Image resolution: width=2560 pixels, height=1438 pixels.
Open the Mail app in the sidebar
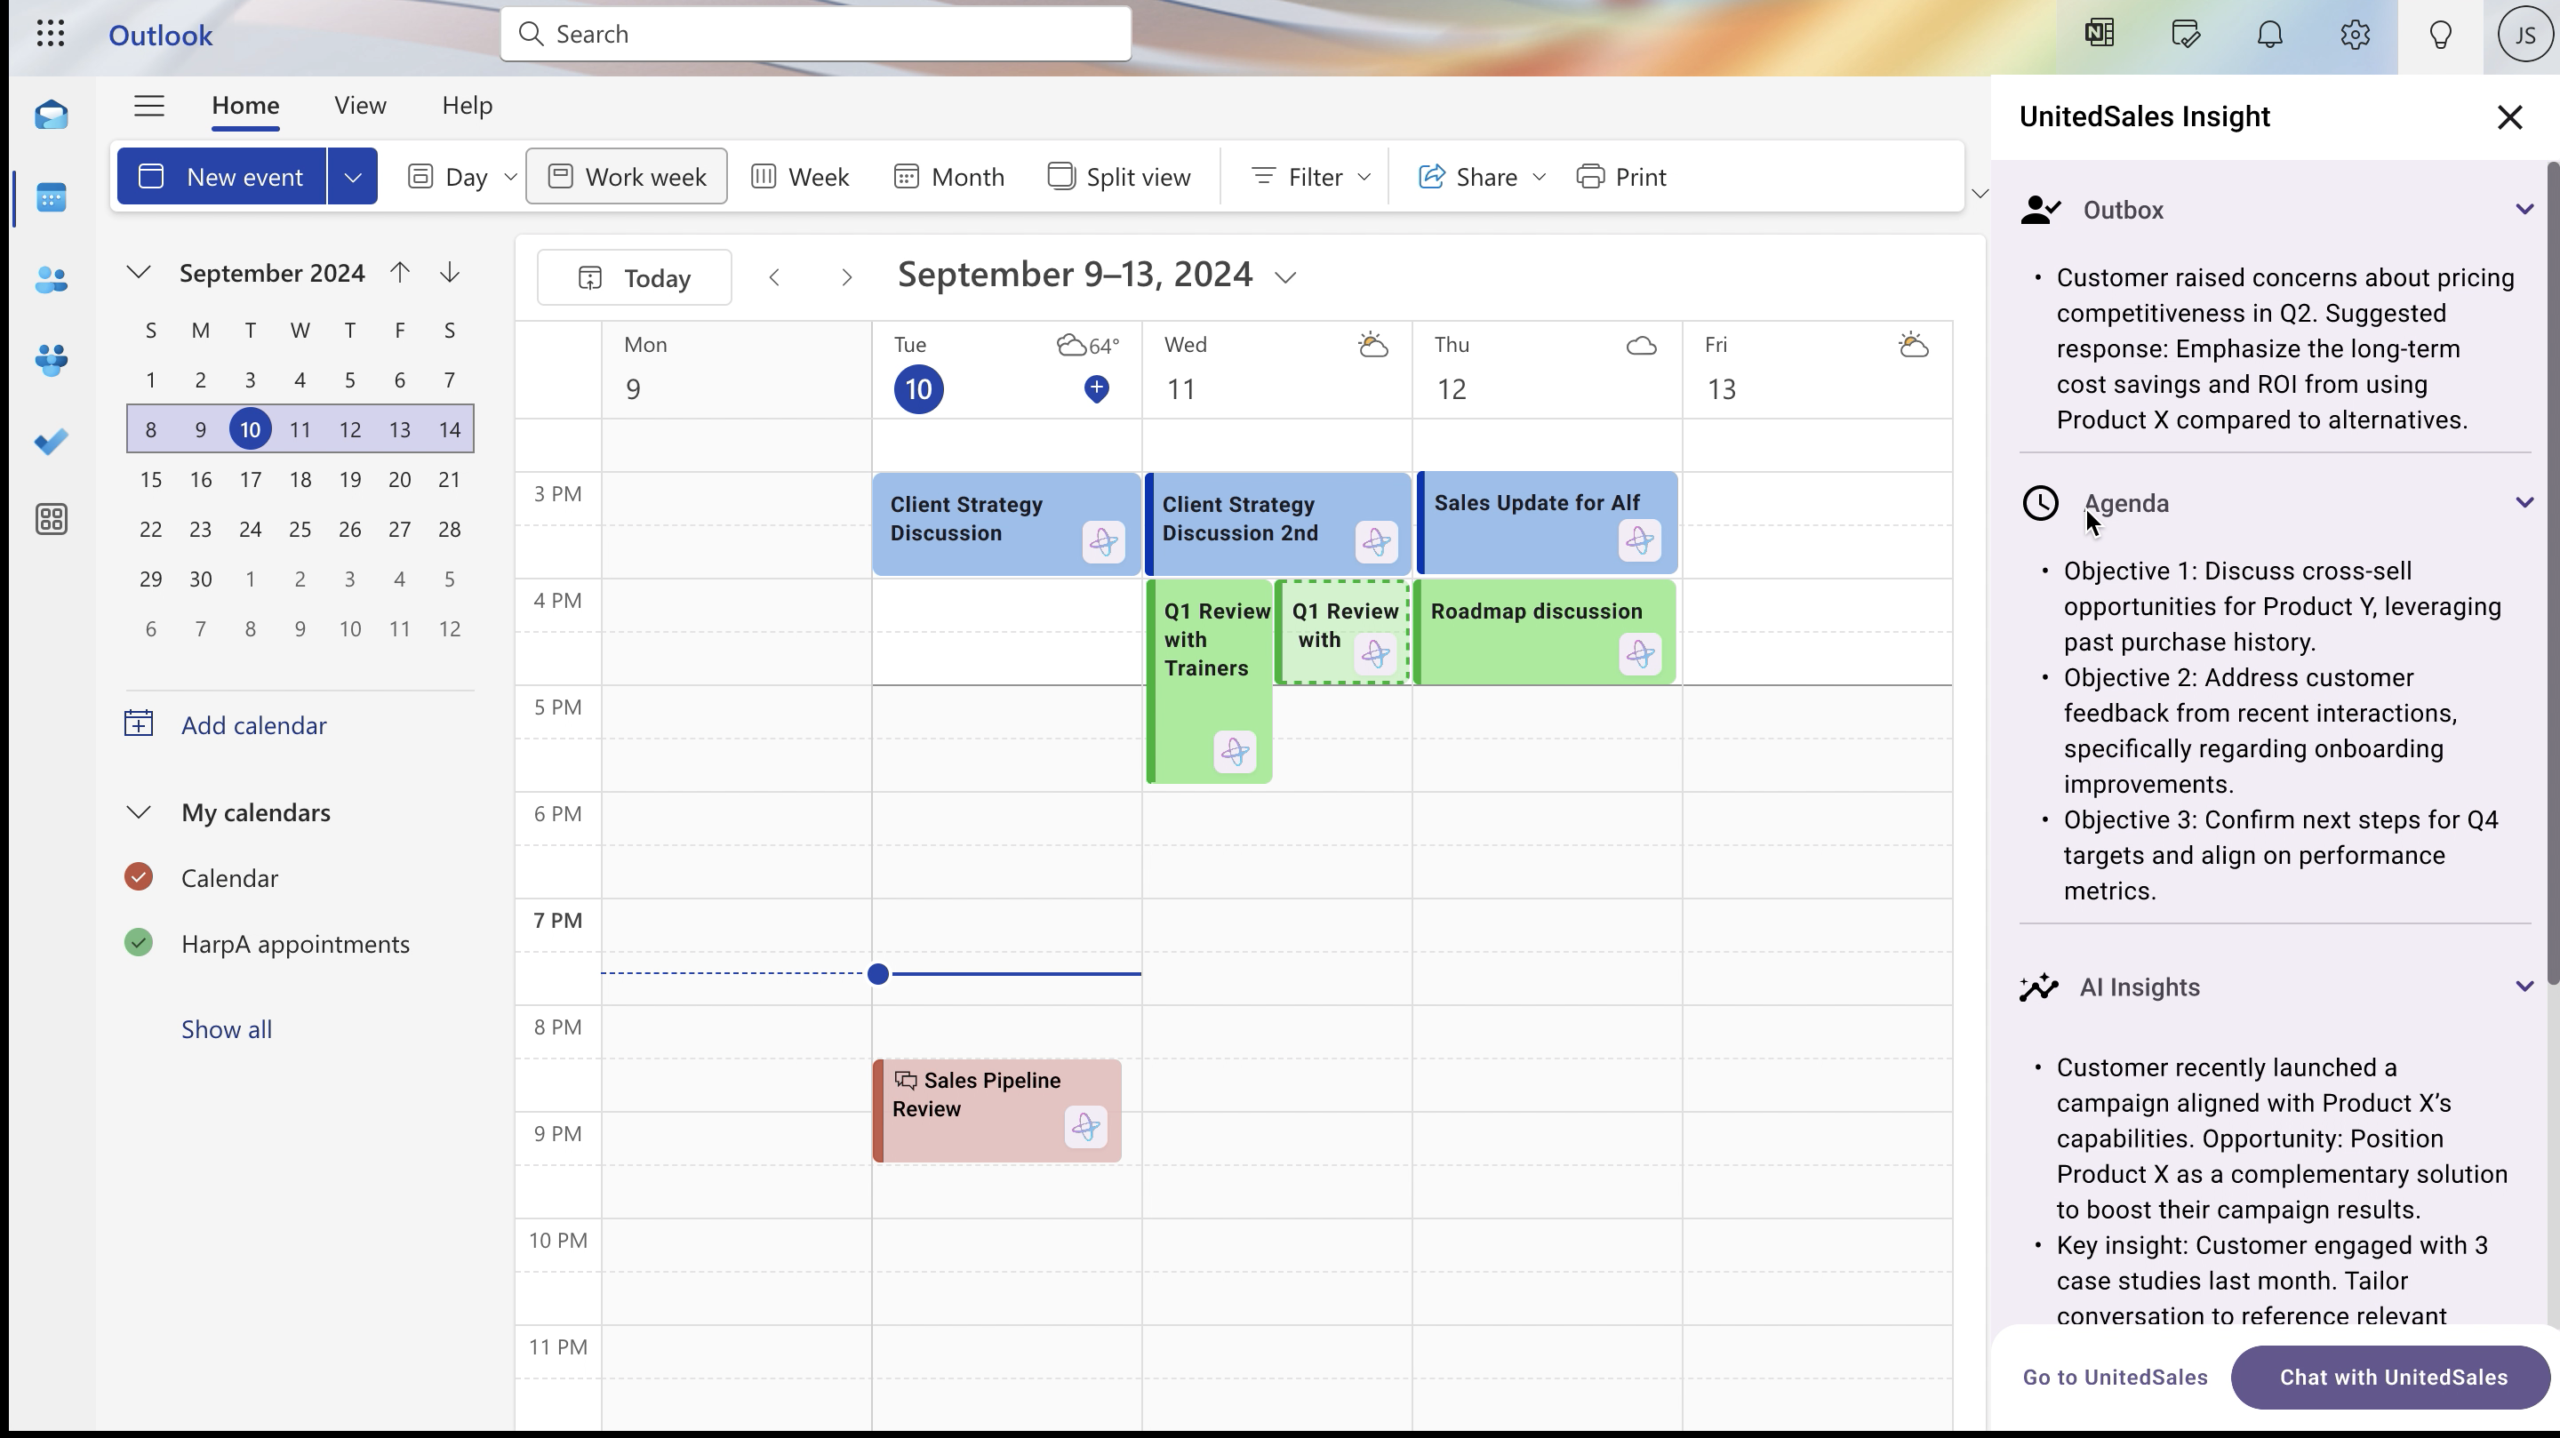51,115
